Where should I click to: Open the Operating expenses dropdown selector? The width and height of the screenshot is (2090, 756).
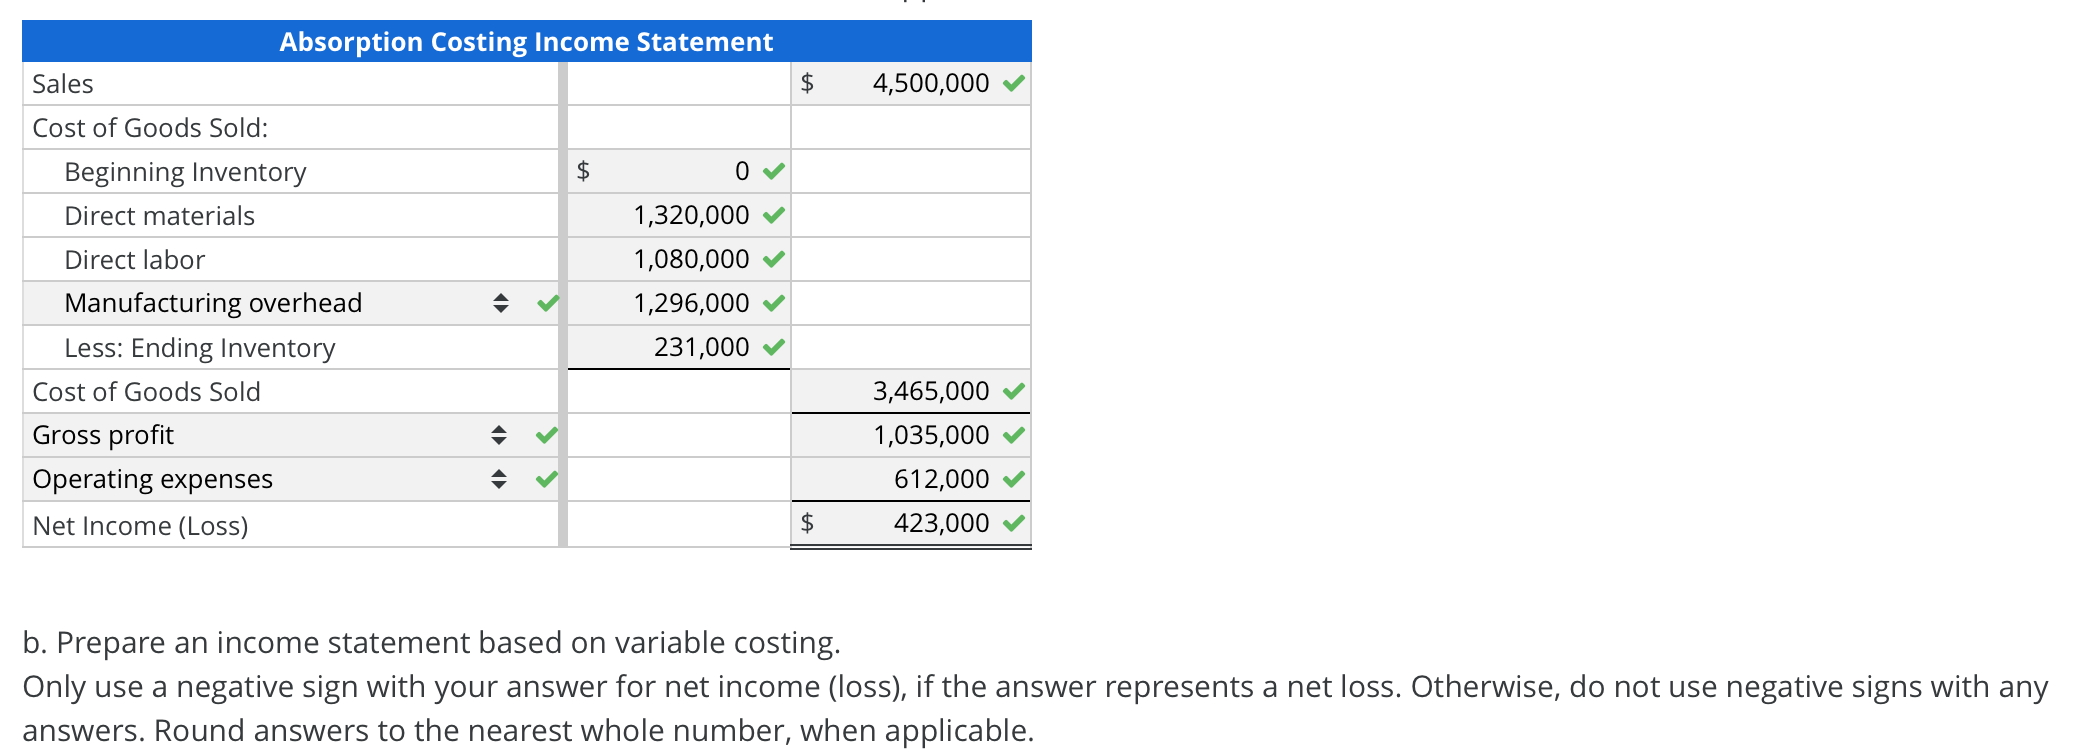(x=499, y=478)
